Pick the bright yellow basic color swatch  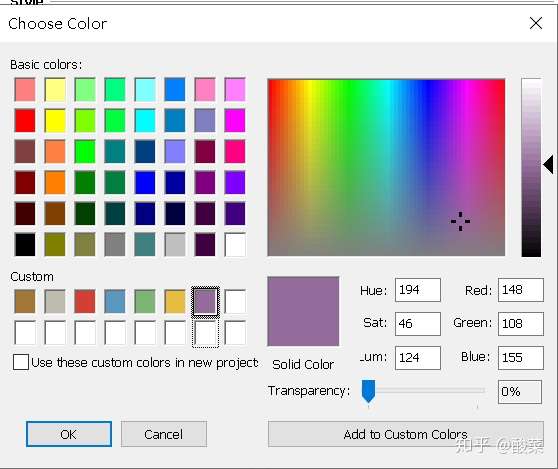(x=55, y=121)
